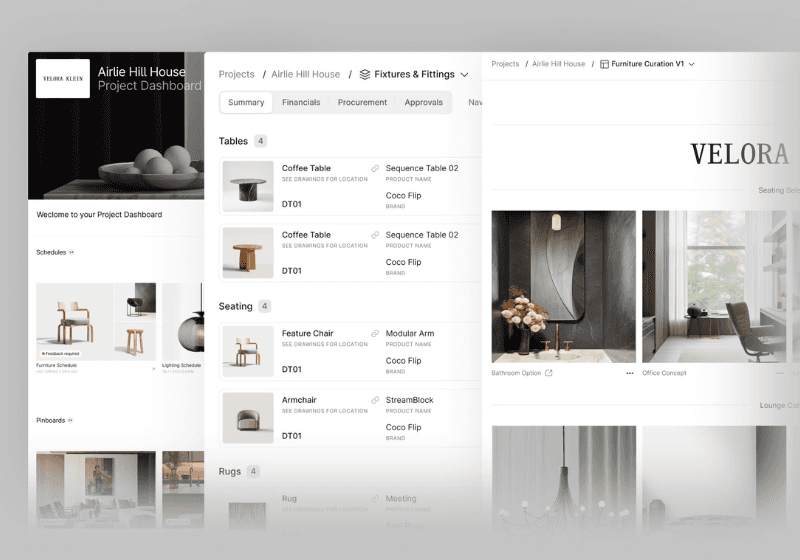Viewport: 800px width, 560px height.
Task: Click the Rugs section heading
Action: tap(230, 472)
